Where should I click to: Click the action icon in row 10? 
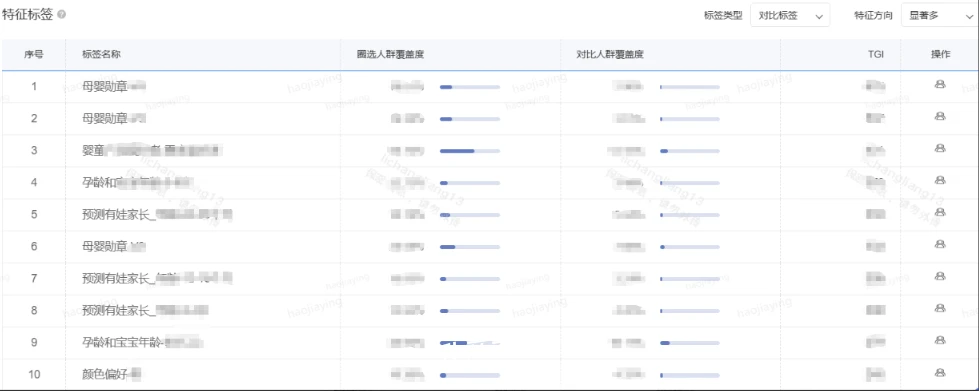click(940, 373)
